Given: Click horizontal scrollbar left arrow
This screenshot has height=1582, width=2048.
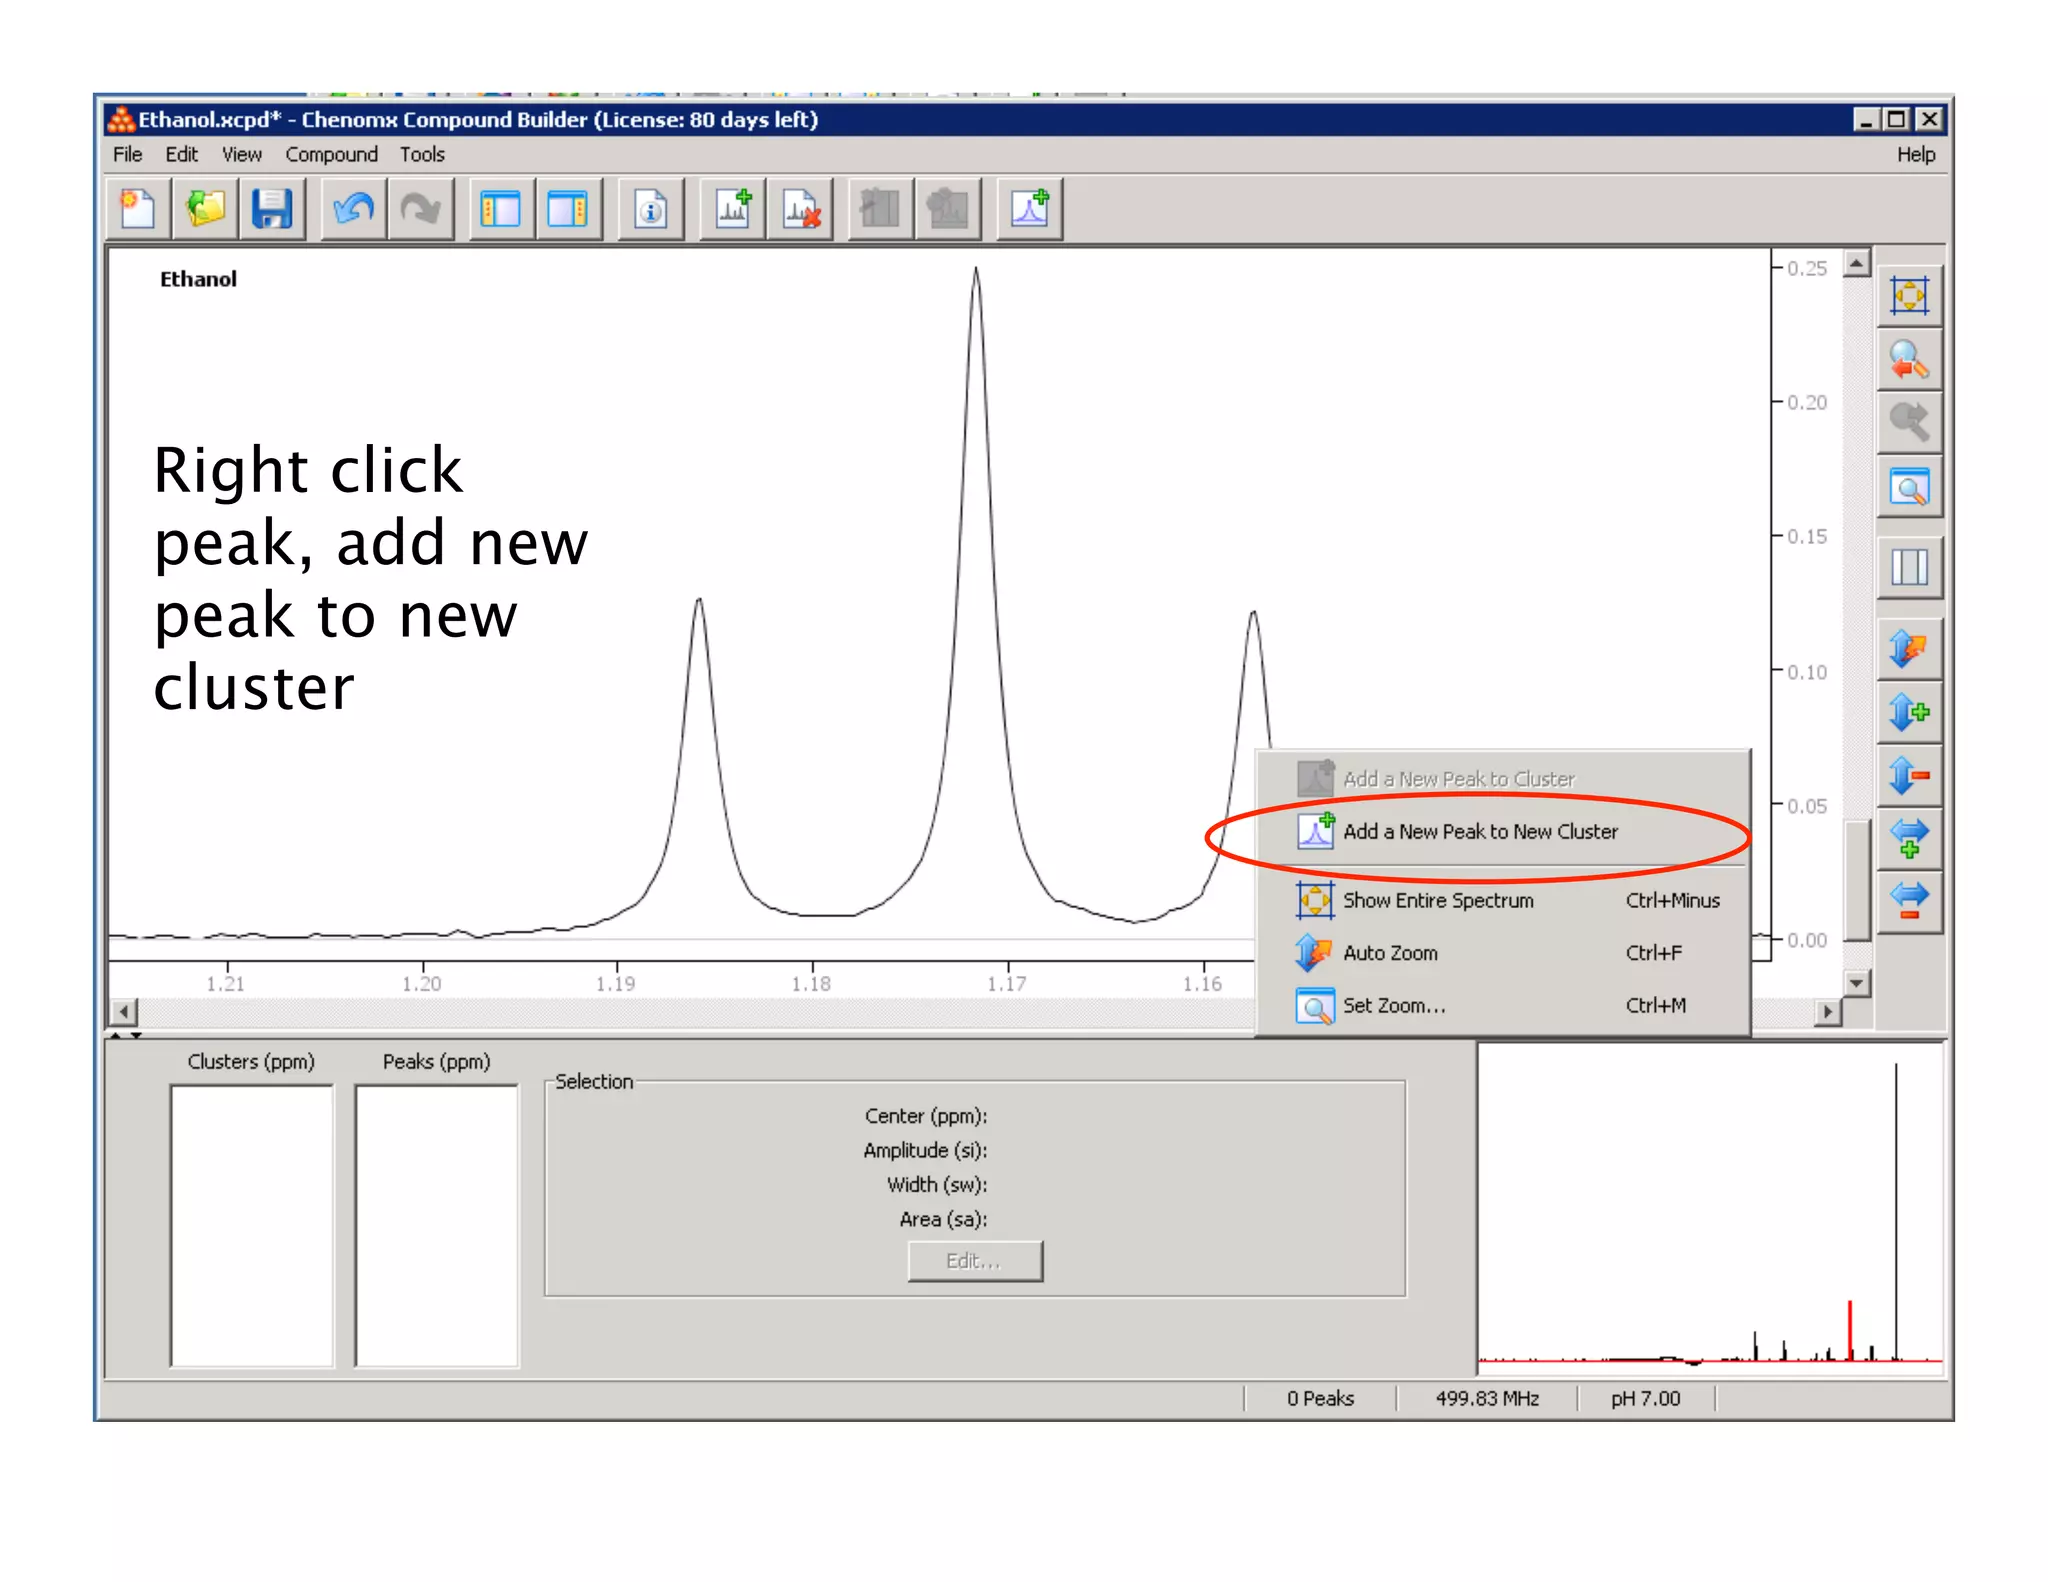Looking at the screenshot, I should pos(123,1011).
